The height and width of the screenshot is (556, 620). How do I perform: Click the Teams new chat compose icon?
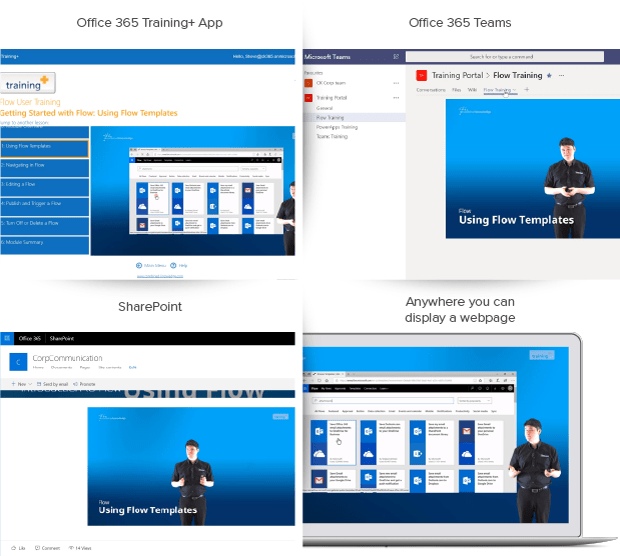[396, 57]
